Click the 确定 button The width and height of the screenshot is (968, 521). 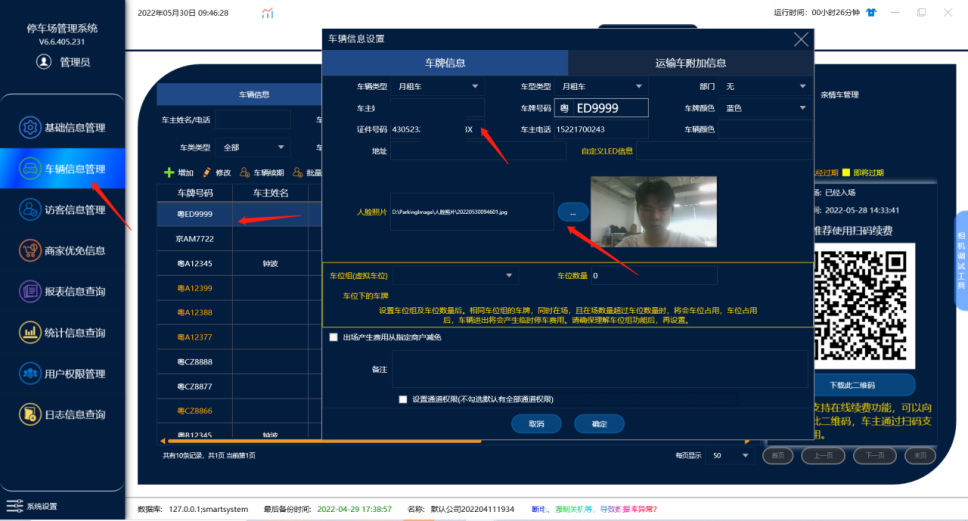(599, 424)
